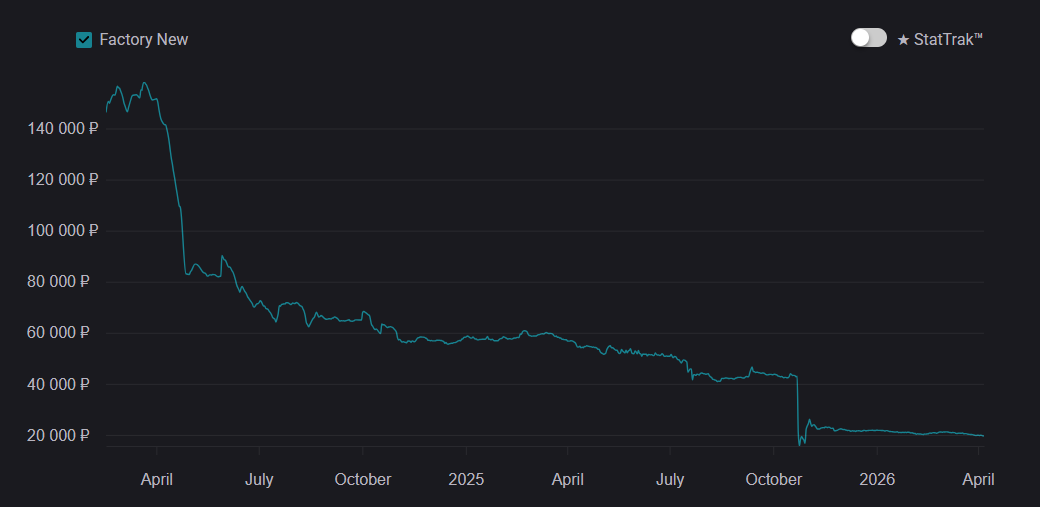The width and height of the screenshot is (1040, 507).
Task: Click the lowest dip of the price line
Action: point(799,444)
